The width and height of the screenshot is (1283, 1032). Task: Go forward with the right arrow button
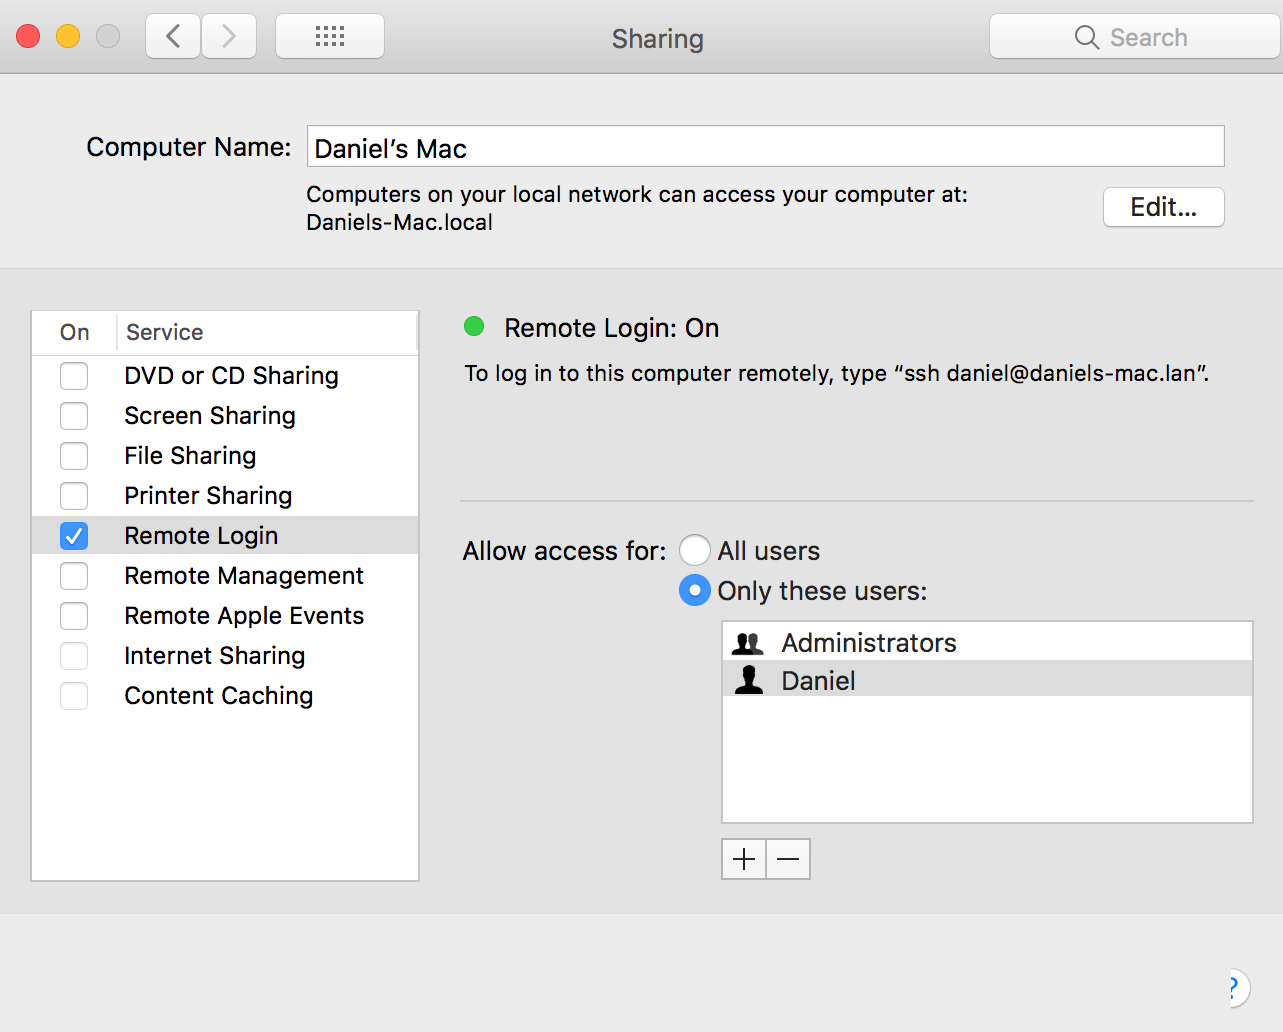229,37
